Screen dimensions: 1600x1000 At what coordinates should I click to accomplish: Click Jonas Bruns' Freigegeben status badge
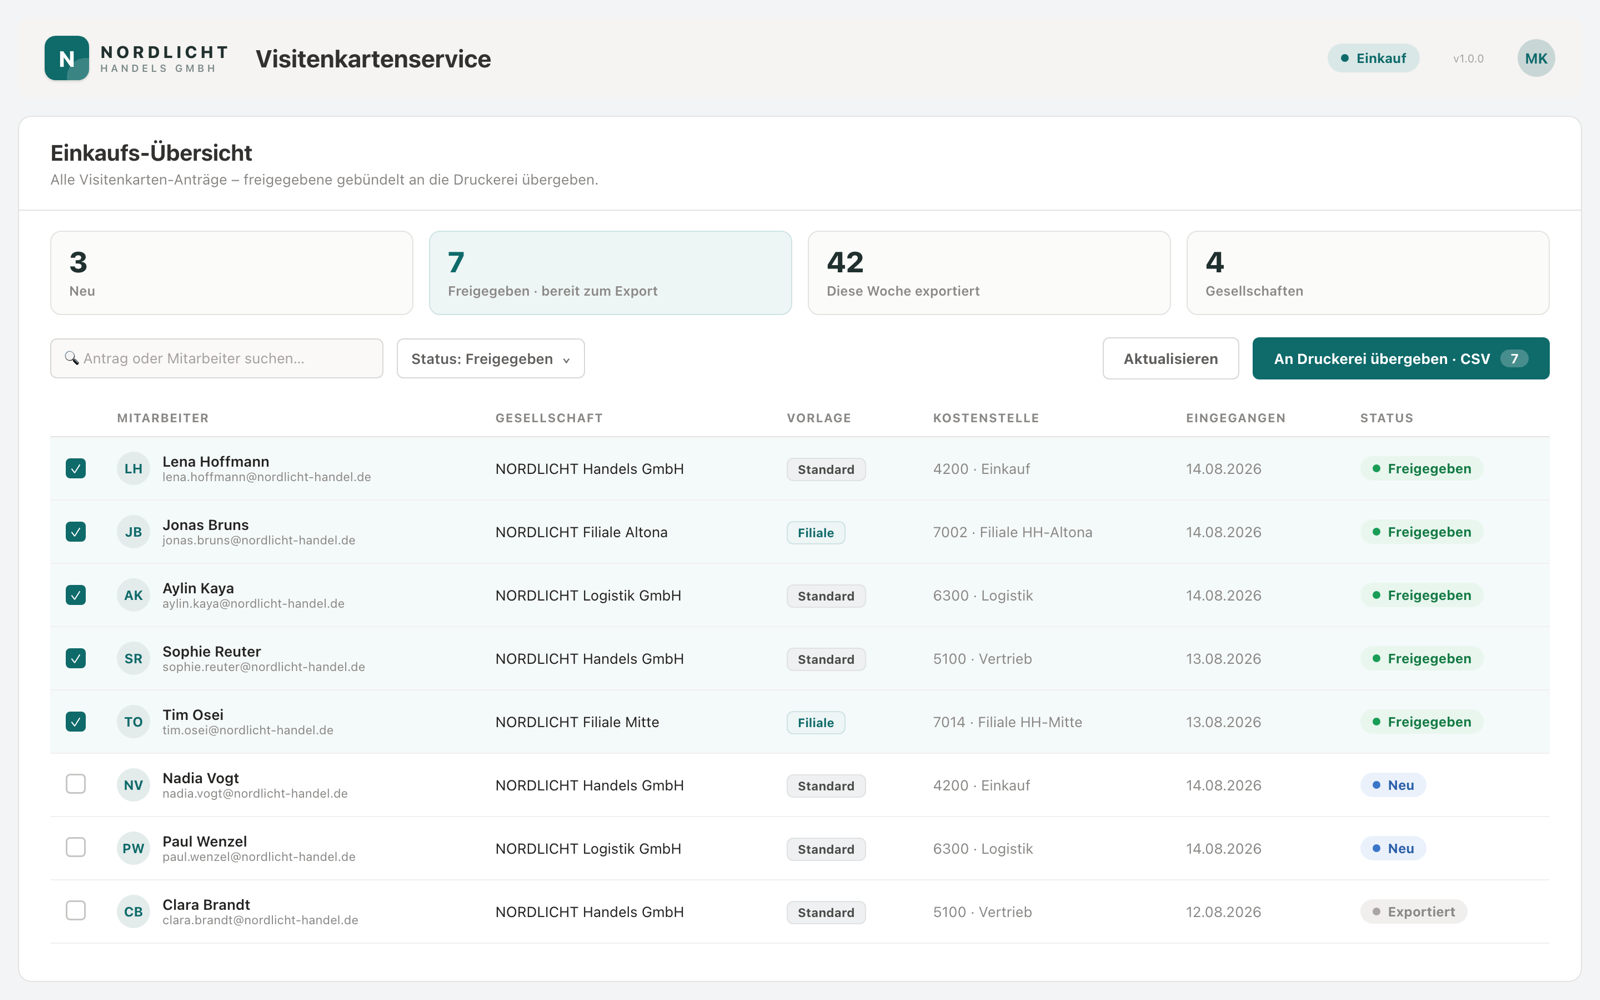[x=1421, y=532]
